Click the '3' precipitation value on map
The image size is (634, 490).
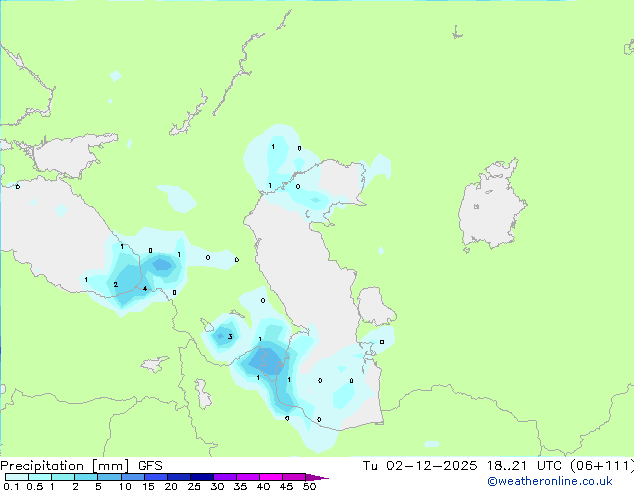click(230, 336)
